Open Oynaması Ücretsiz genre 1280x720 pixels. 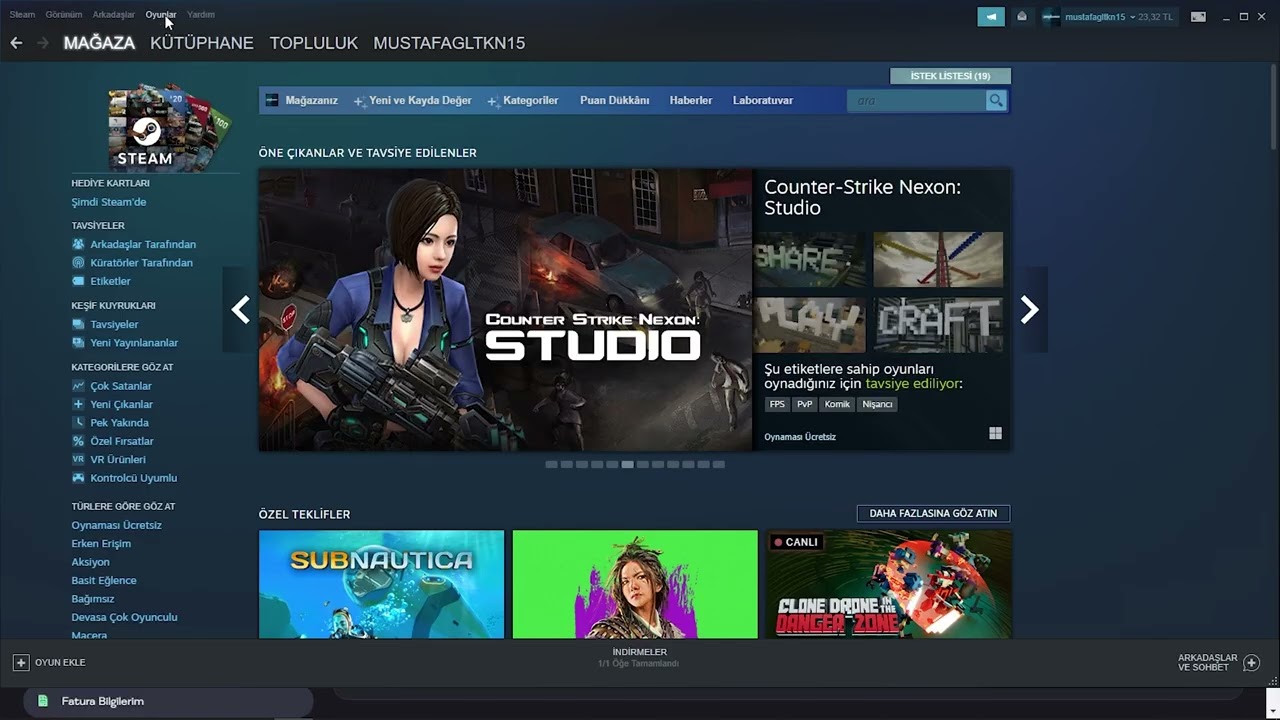(116, 525)
